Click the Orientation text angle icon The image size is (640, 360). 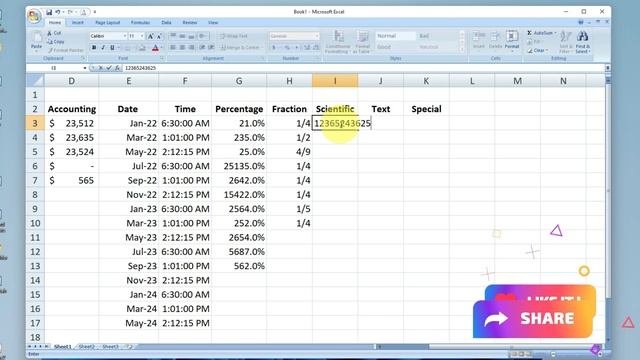[x=203, y=36]
